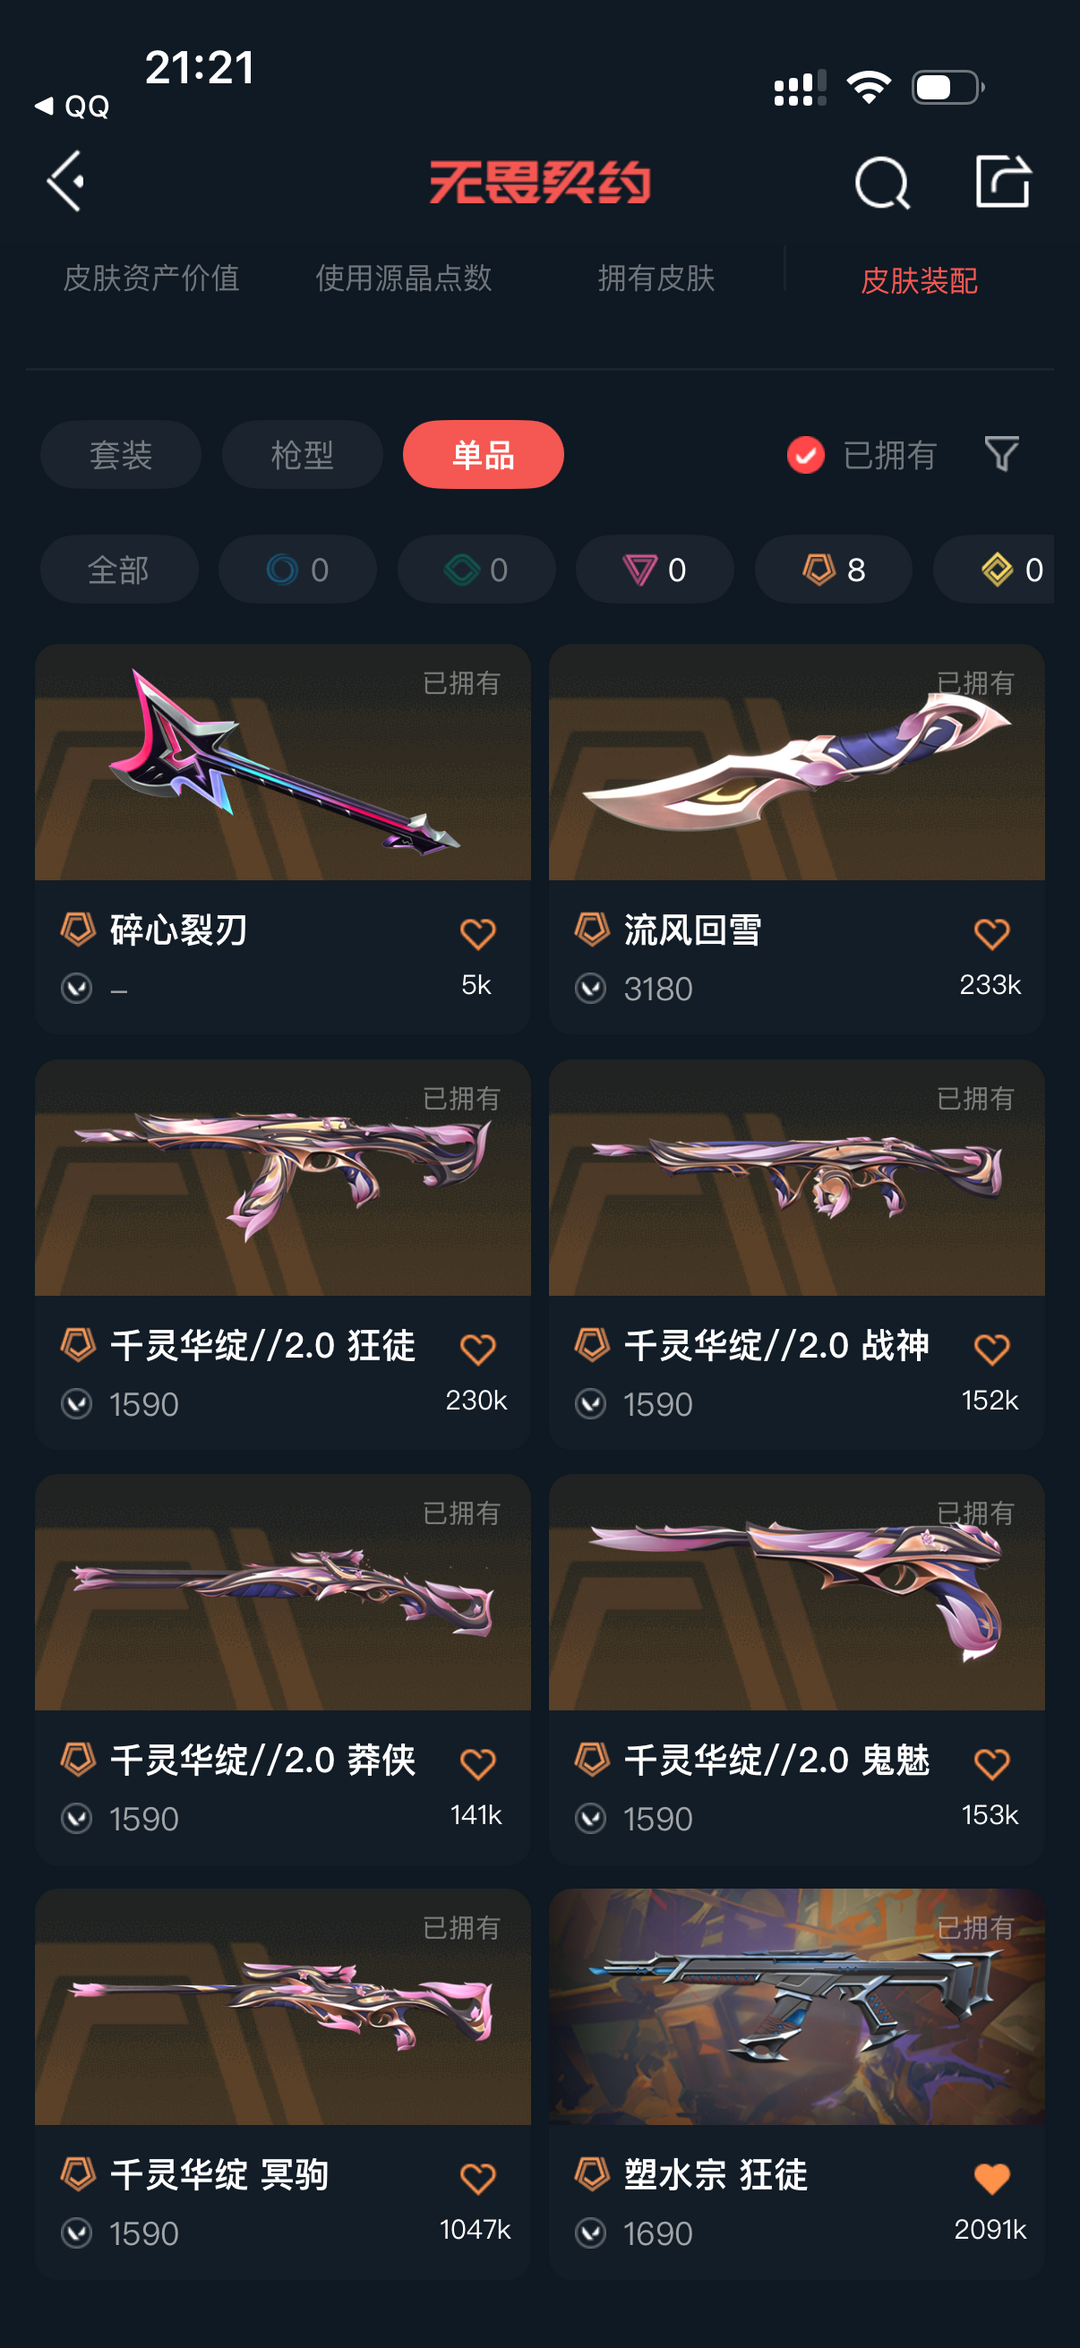
Task: Heart the 千灵华绽 冥驹 skin
Action: (x=478, y=2178)
